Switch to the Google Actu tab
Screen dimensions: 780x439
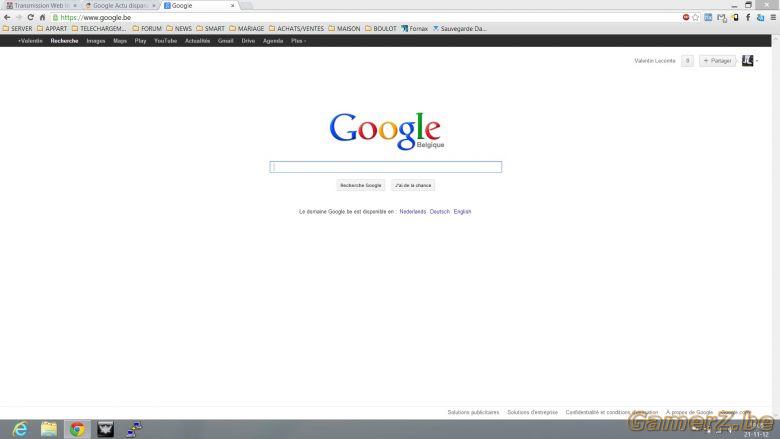119,5
